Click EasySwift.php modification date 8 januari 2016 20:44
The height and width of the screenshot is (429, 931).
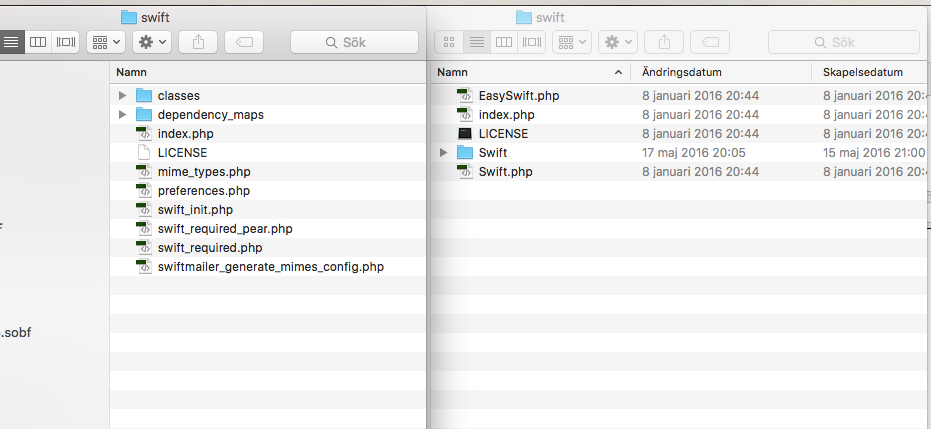tap(701, 96)
